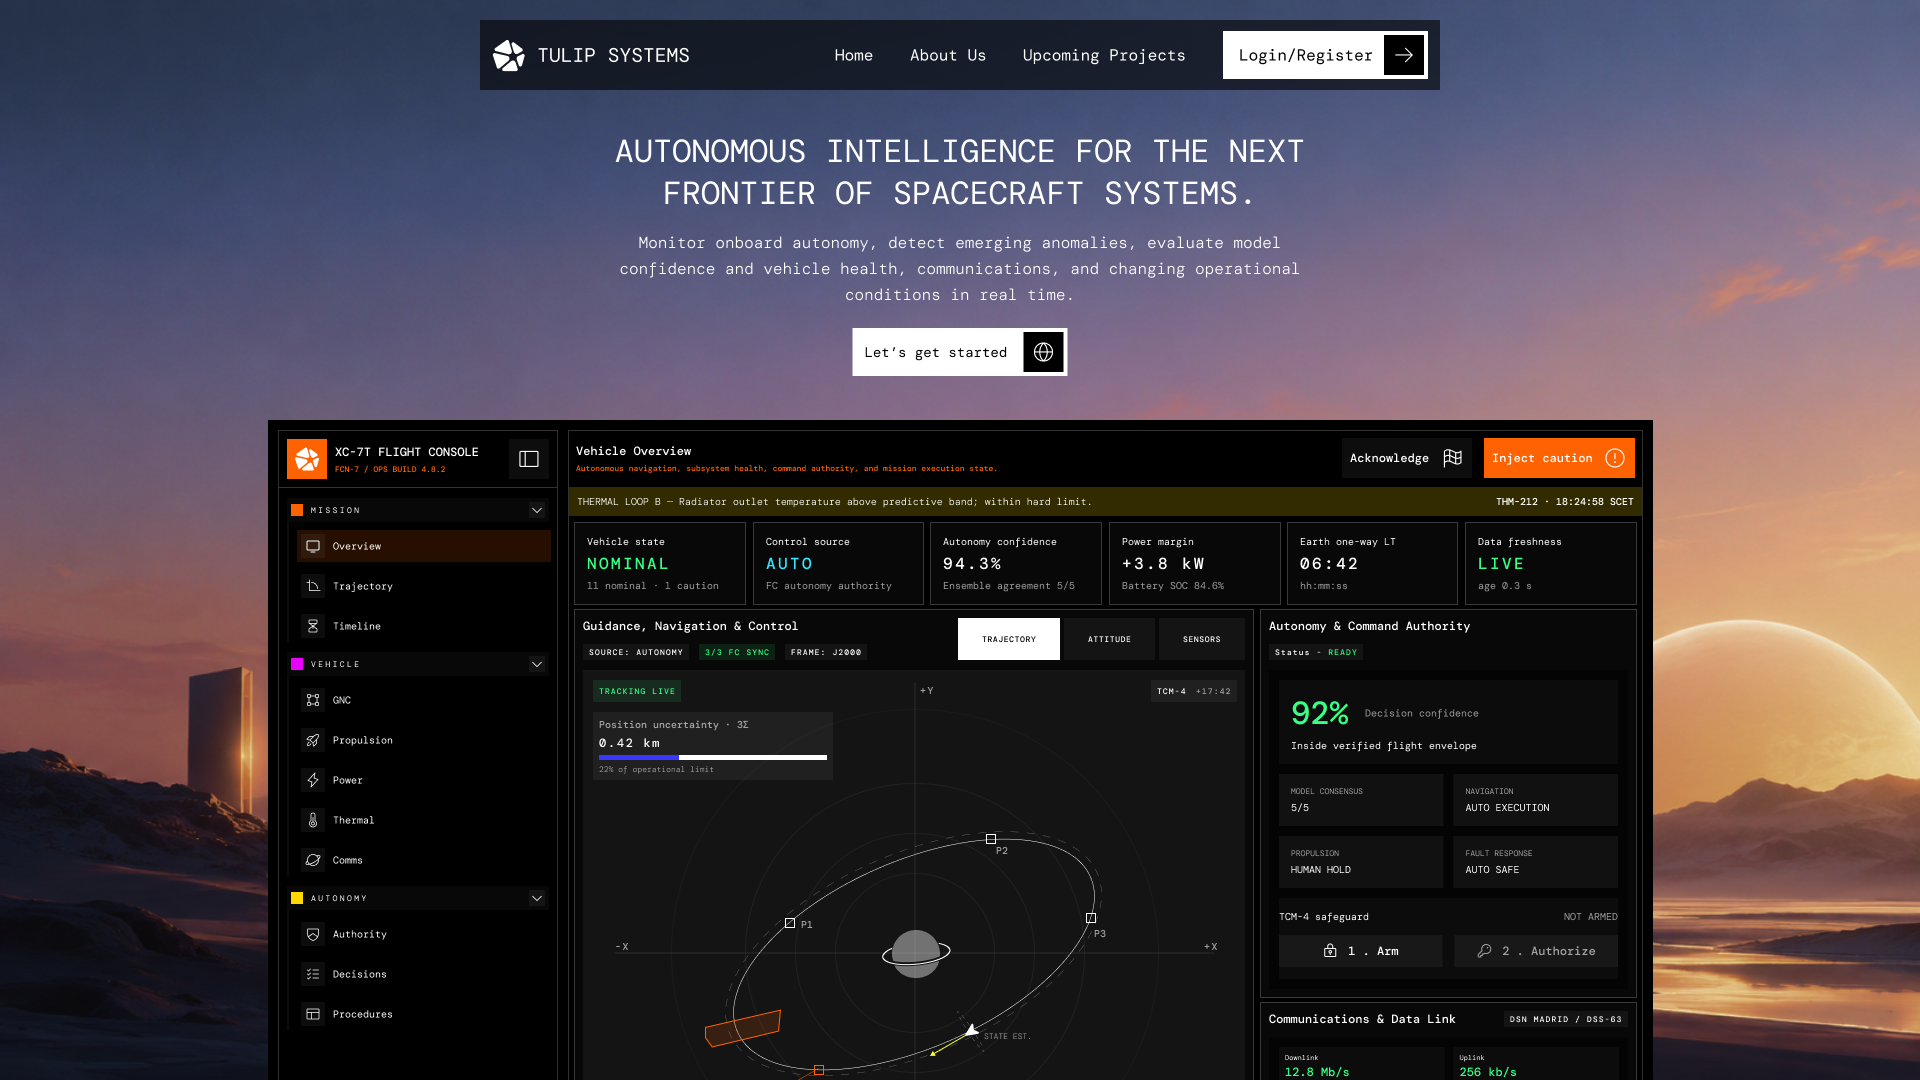Click the Timeline hourglass icon
Viewport: 1920px width, 1080px height.
click(313, 626)
